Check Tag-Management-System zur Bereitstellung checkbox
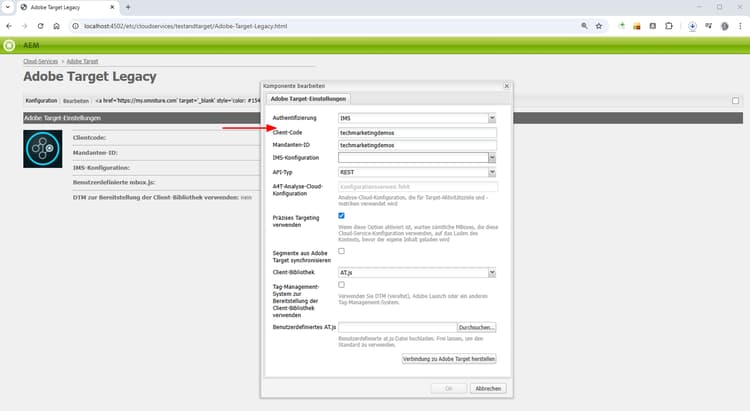 pyautogui.click(x=342, y=285)
